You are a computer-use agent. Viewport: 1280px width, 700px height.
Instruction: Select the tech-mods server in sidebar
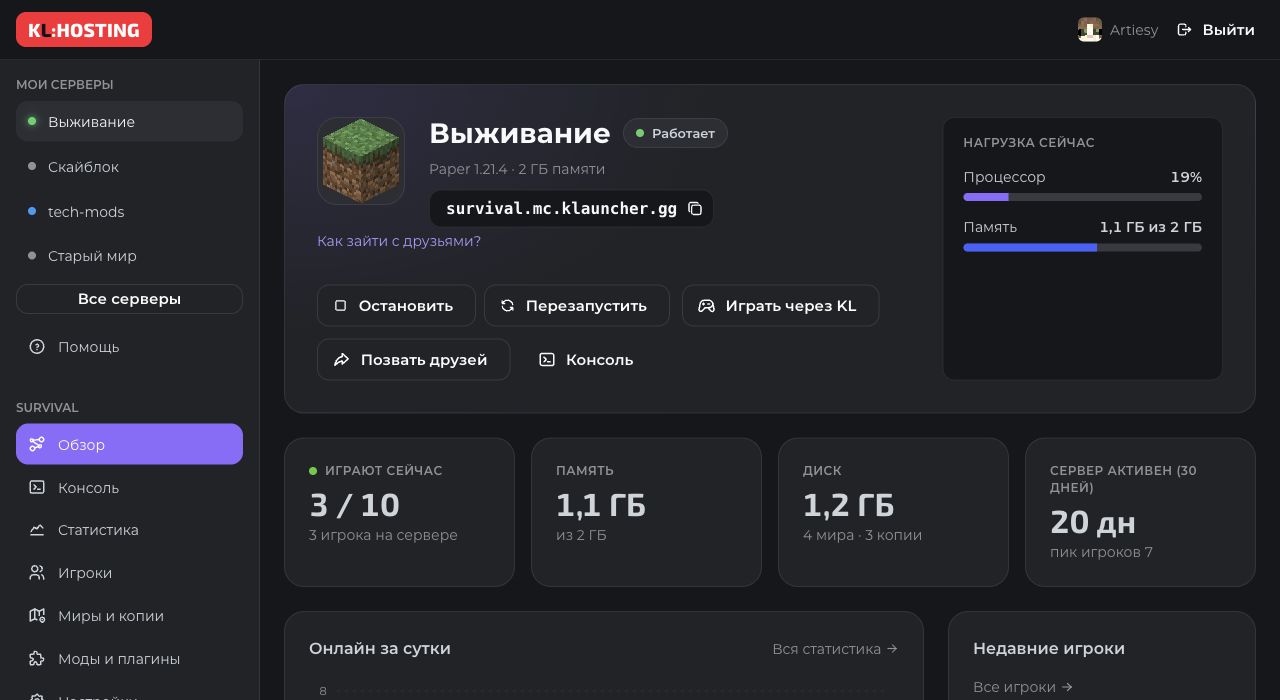(129, 212)
